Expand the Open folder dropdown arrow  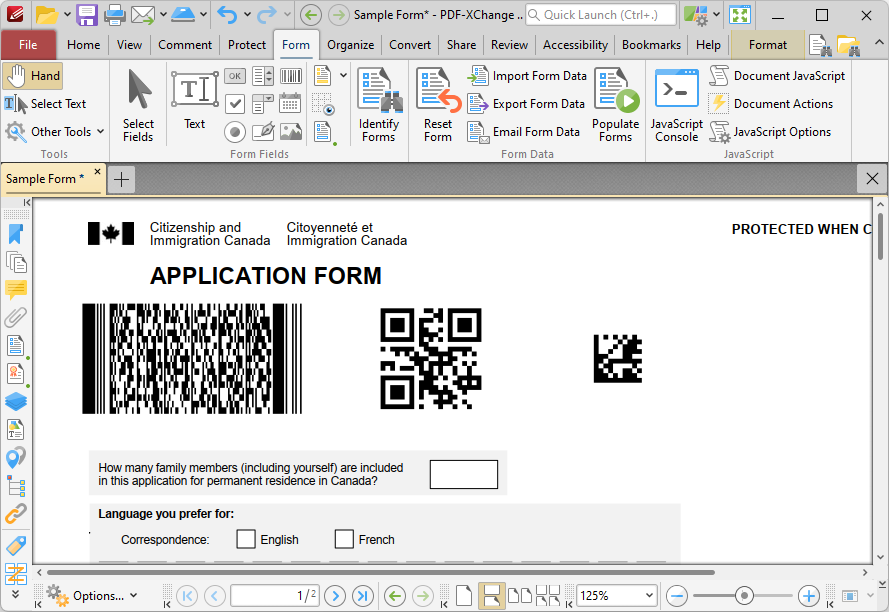point(67,15)
